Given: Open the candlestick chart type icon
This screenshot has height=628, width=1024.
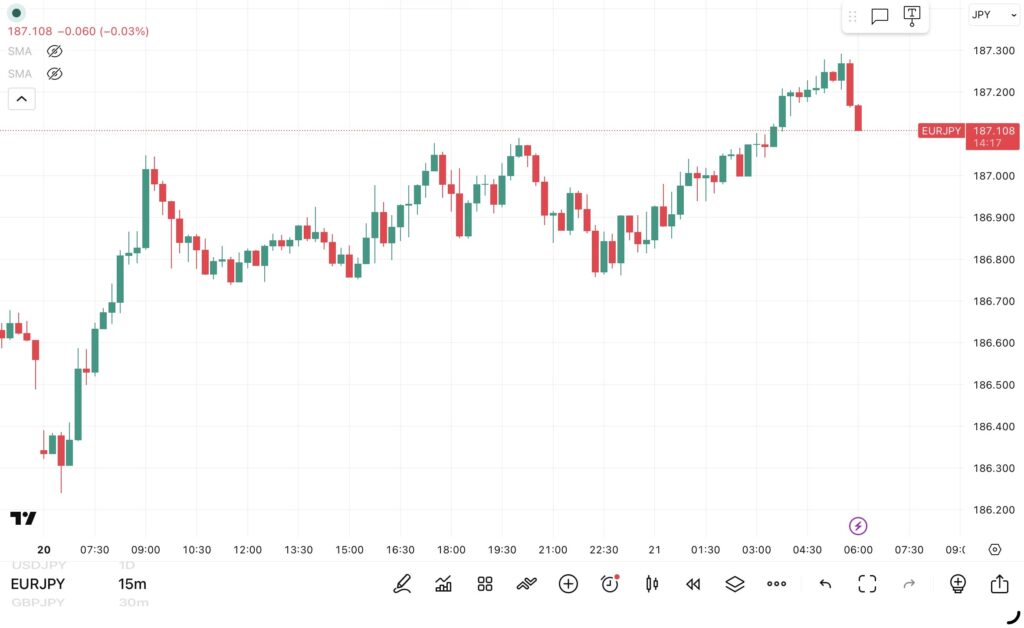Looking at the screenshot, I should (652, 584).
